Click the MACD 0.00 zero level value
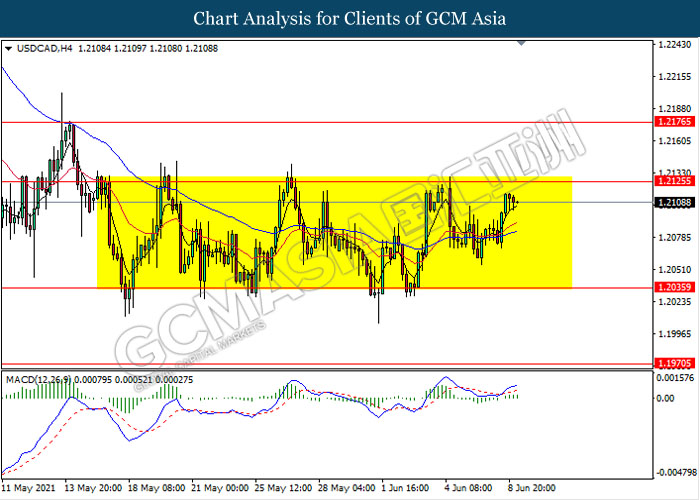700x500 pixels. click(x=667, y=398)
